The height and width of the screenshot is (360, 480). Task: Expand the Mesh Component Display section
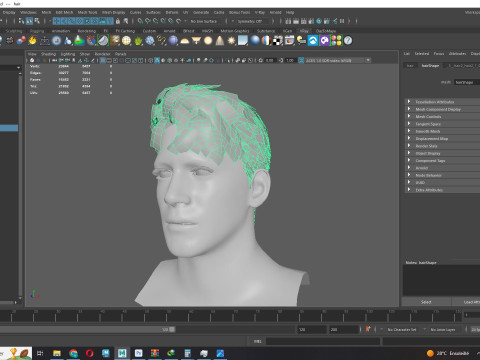click(x=442, y=109)
